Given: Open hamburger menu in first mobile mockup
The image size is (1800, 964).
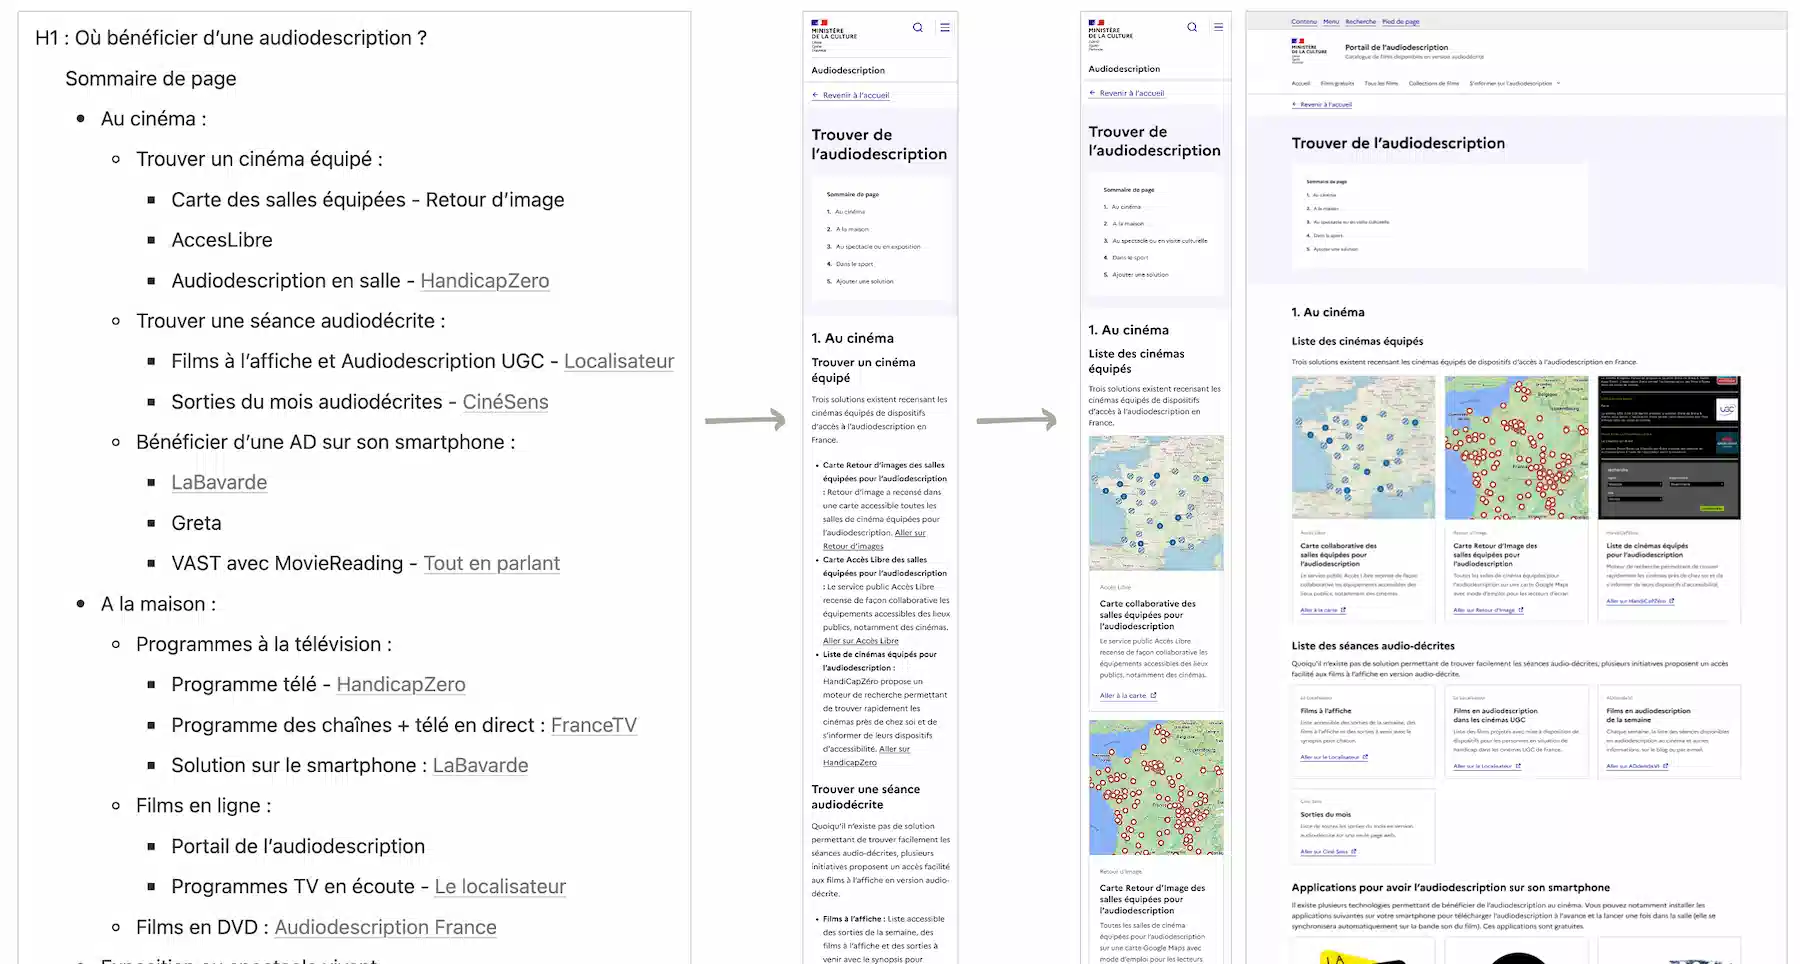Looking at the screenshot, I should 945,28.
